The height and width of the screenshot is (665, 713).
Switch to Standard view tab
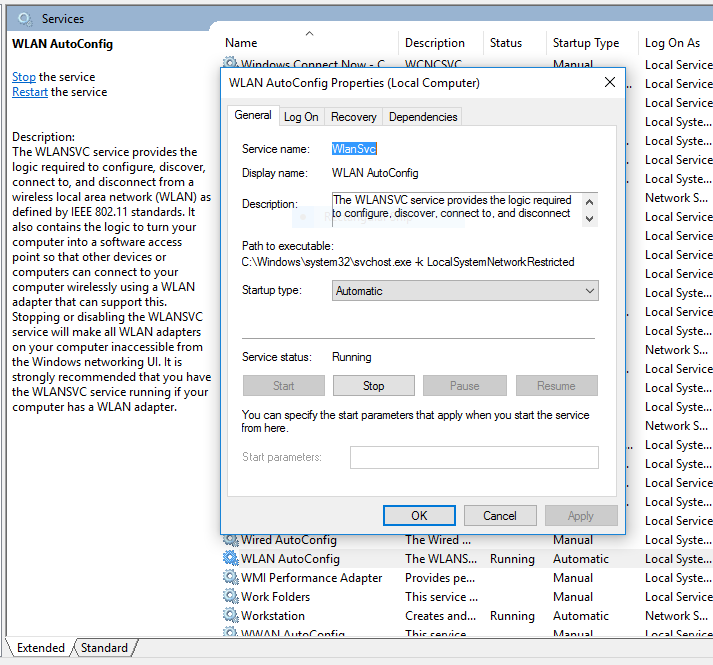pyautogui.click(x=104, y=648)
